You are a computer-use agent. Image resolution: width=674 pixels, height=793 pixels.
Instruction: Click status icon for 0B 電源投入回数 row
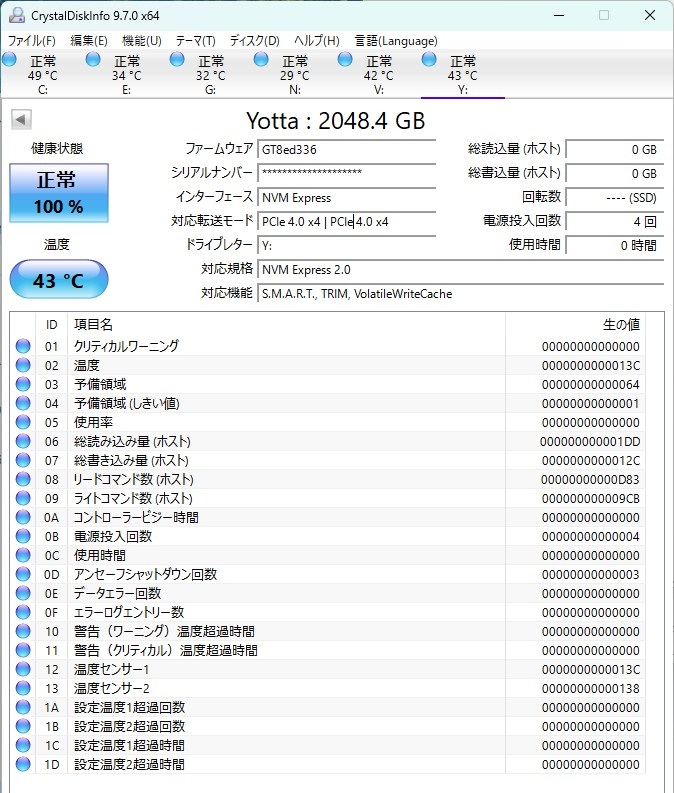(23, 537)
